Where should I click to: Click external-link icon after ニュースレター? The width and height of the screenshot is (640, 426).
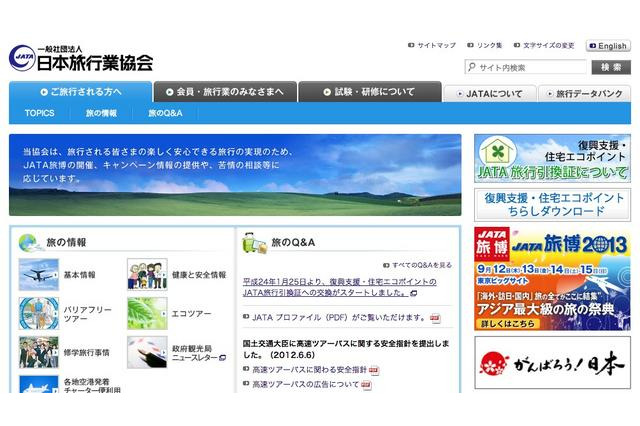pyautogui.click(x=223, y=358)
